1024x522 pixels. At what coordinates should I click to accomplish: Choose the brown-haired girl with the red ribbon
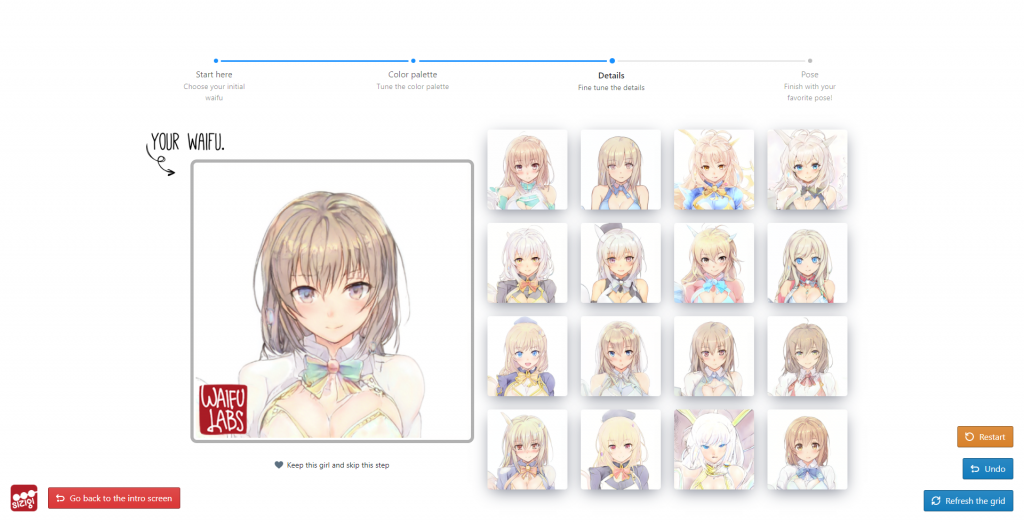coord(807,357)
